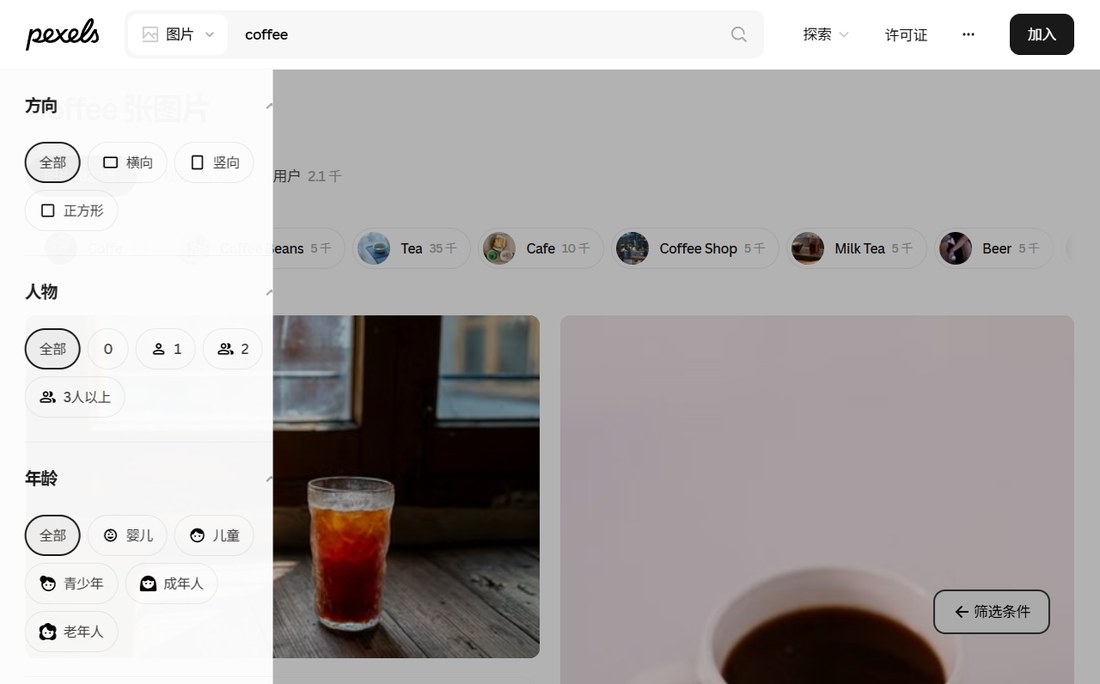
Task: Collapse the 方向 filter section
Action: pos(269,106)
